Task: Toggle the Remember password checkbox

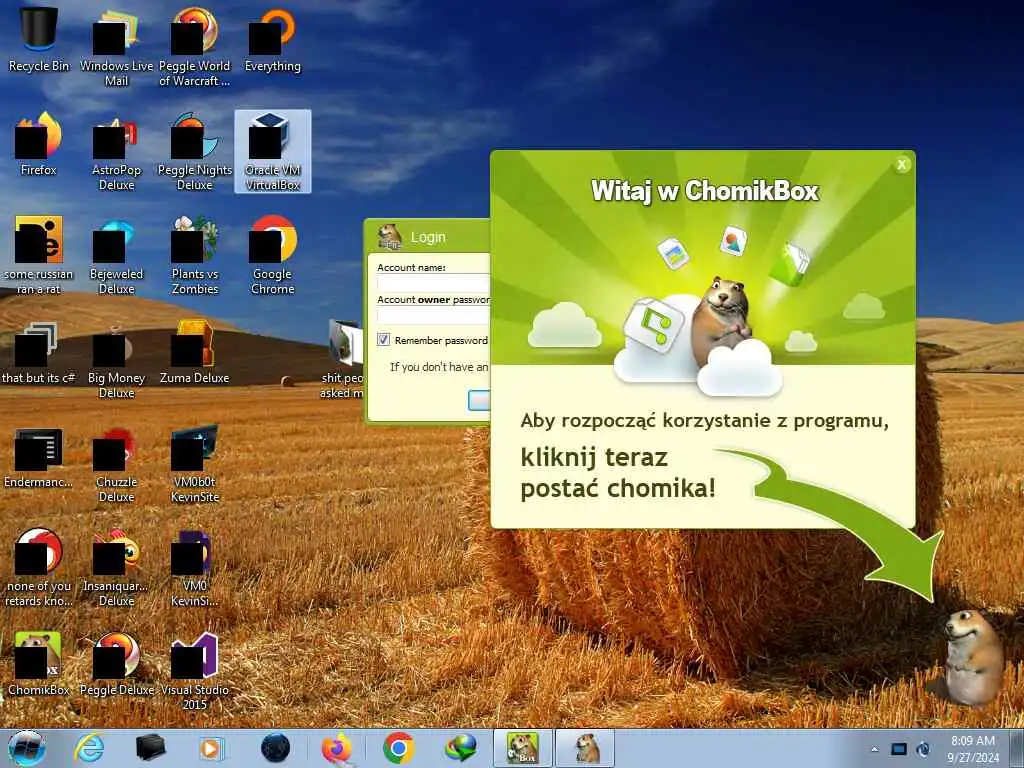Action: click(x=383, y=340)
